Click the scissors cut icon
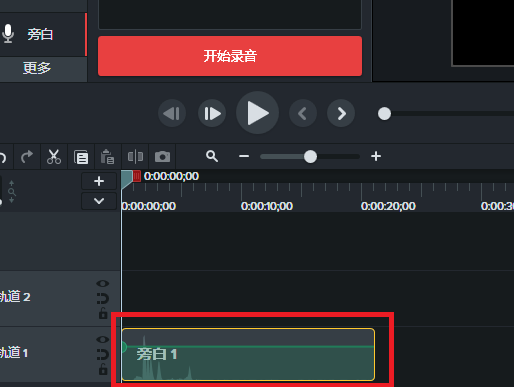Screen dimensions: 514x387 click(x=54, y=157)
